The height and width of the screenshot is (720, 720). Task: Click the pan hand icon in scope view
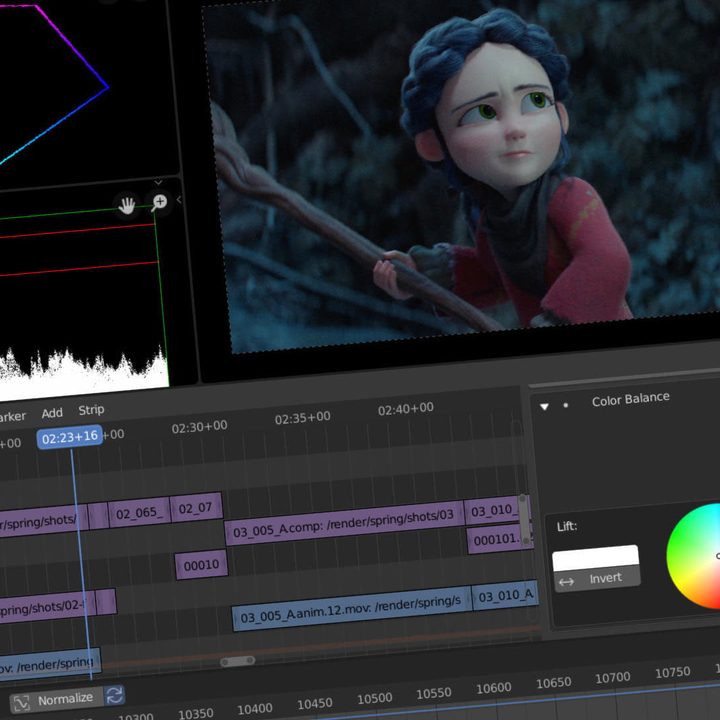tap(127, 205)
